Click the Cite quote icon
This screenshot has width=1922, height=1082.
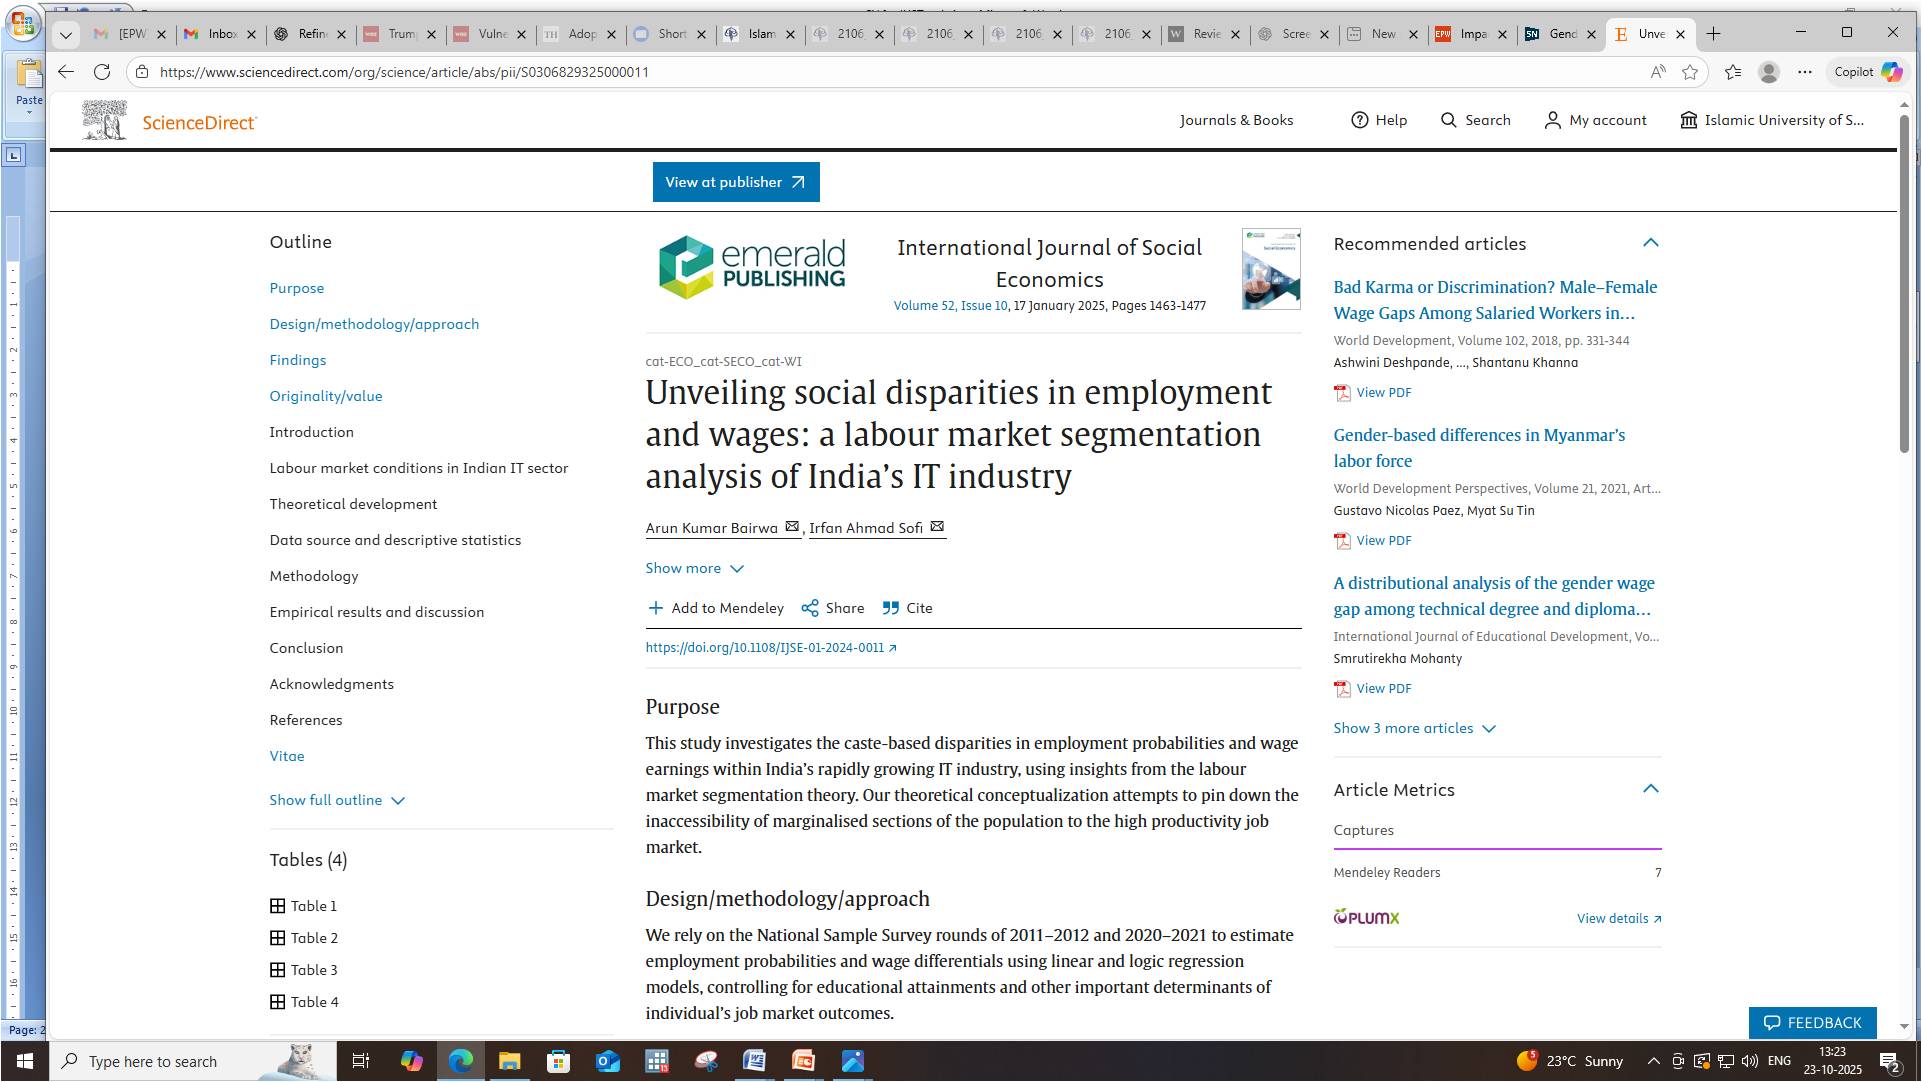(891, 608)
